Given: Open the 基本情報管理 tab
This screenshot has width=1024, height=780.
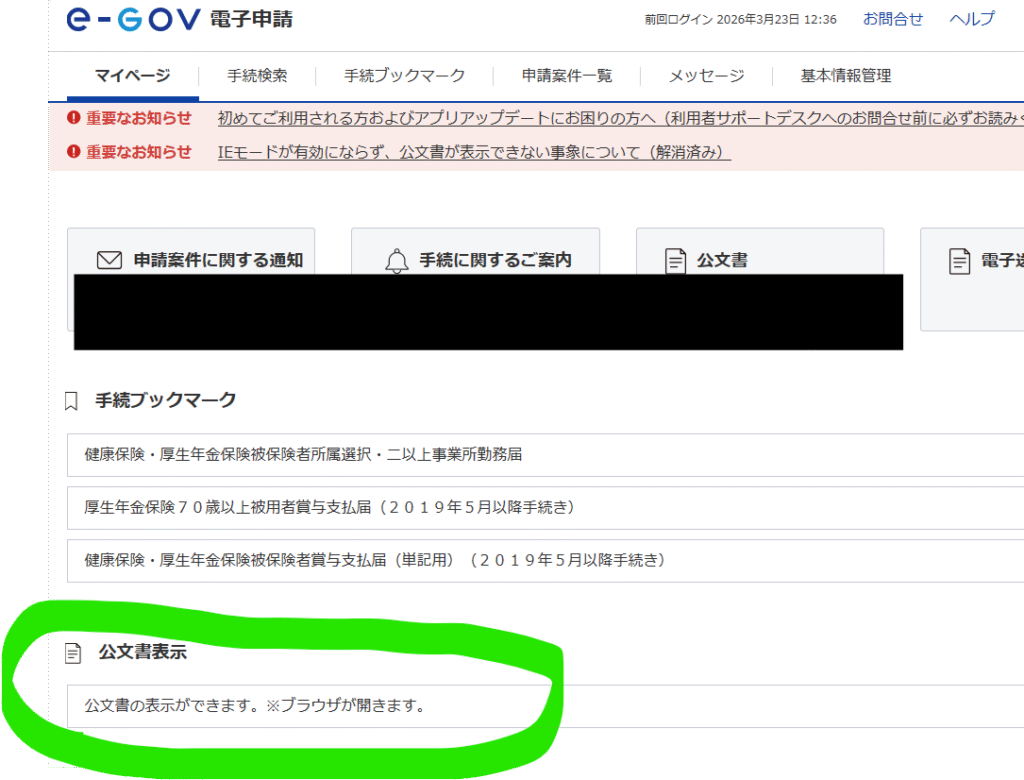Looking at the screenshot, I should tap(845, 76).
